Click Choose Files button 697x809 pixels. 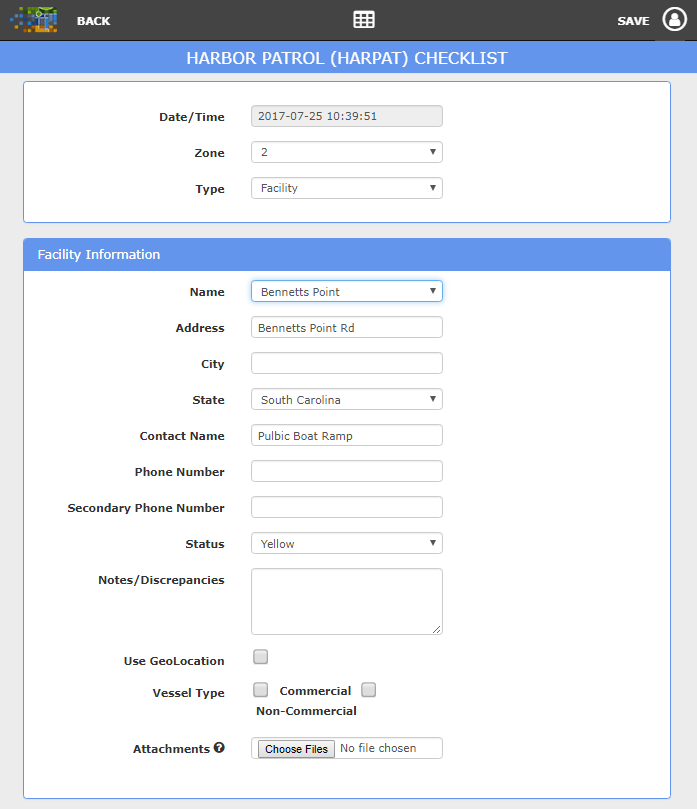click(296, 749)
